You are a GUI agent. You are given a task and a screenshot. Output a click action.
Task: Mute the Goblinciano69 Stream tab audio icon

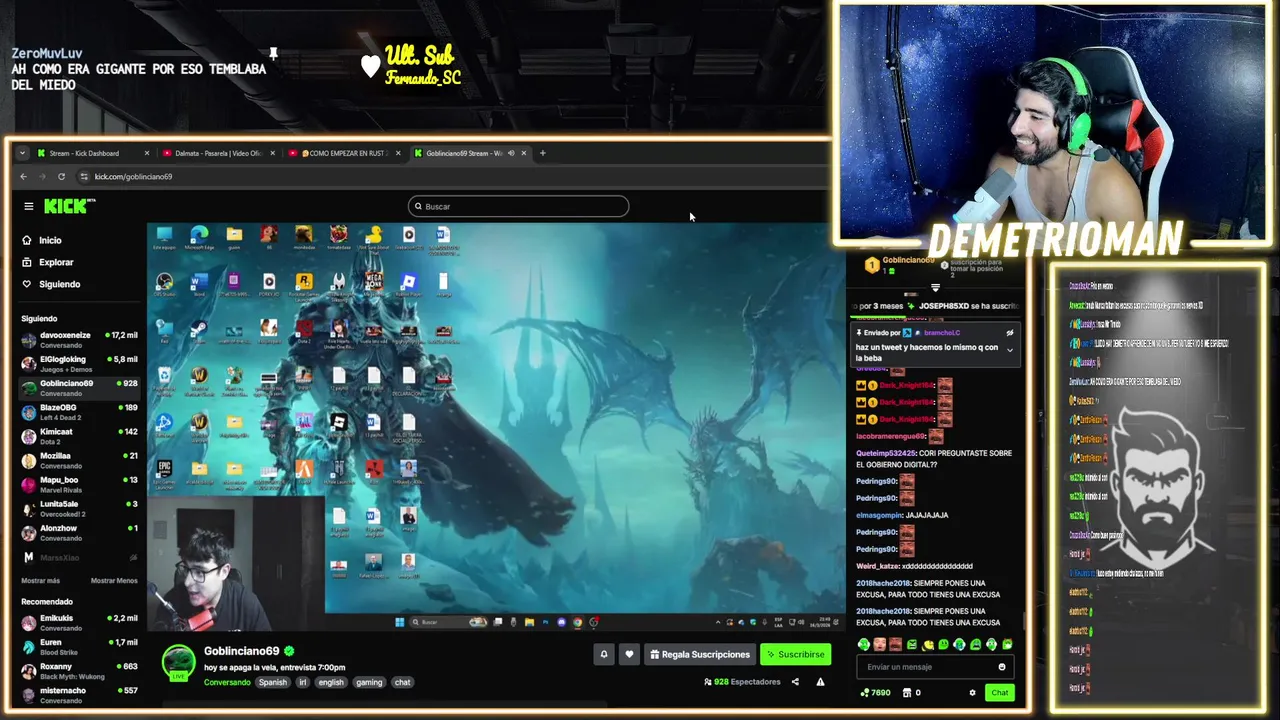pyautogui.click(x=511, y=153)
